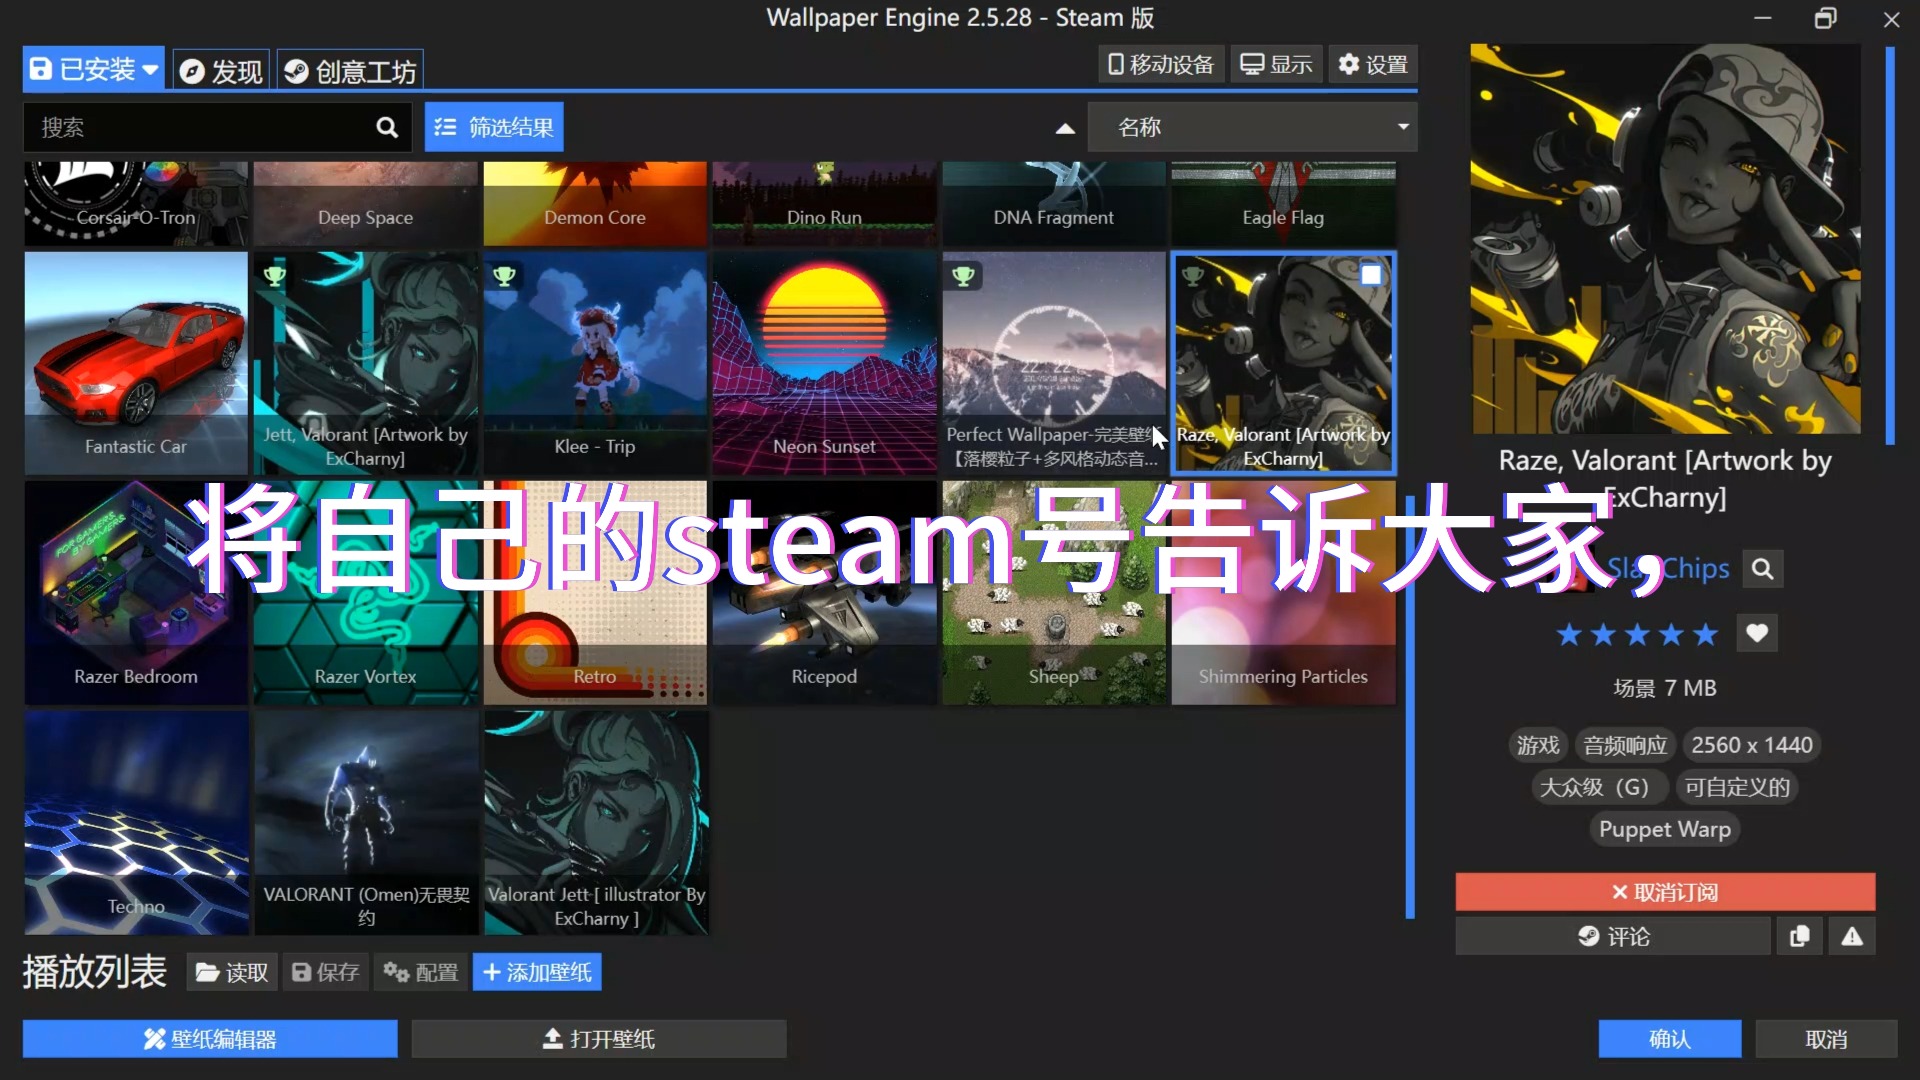
Task: Open the 已安装 dropdown arrow
Action: click(150, 69)
